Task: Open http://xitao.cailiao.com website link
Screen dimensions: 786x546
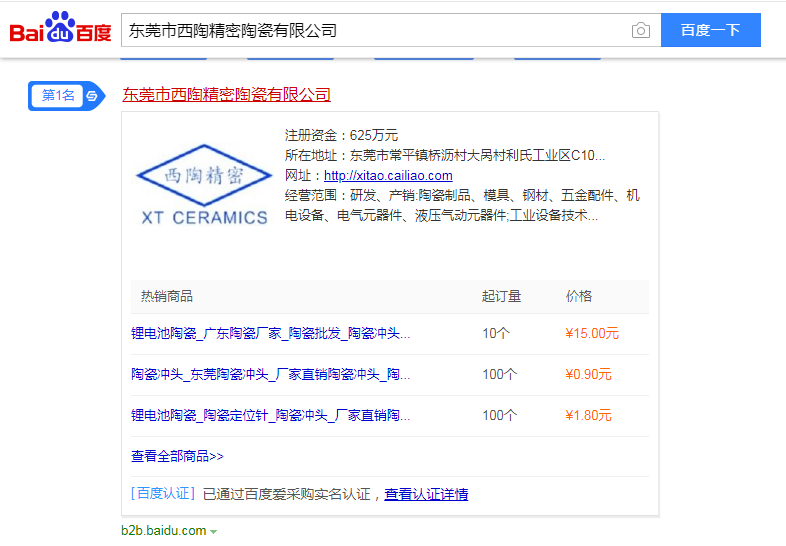Action: point(388,175)
